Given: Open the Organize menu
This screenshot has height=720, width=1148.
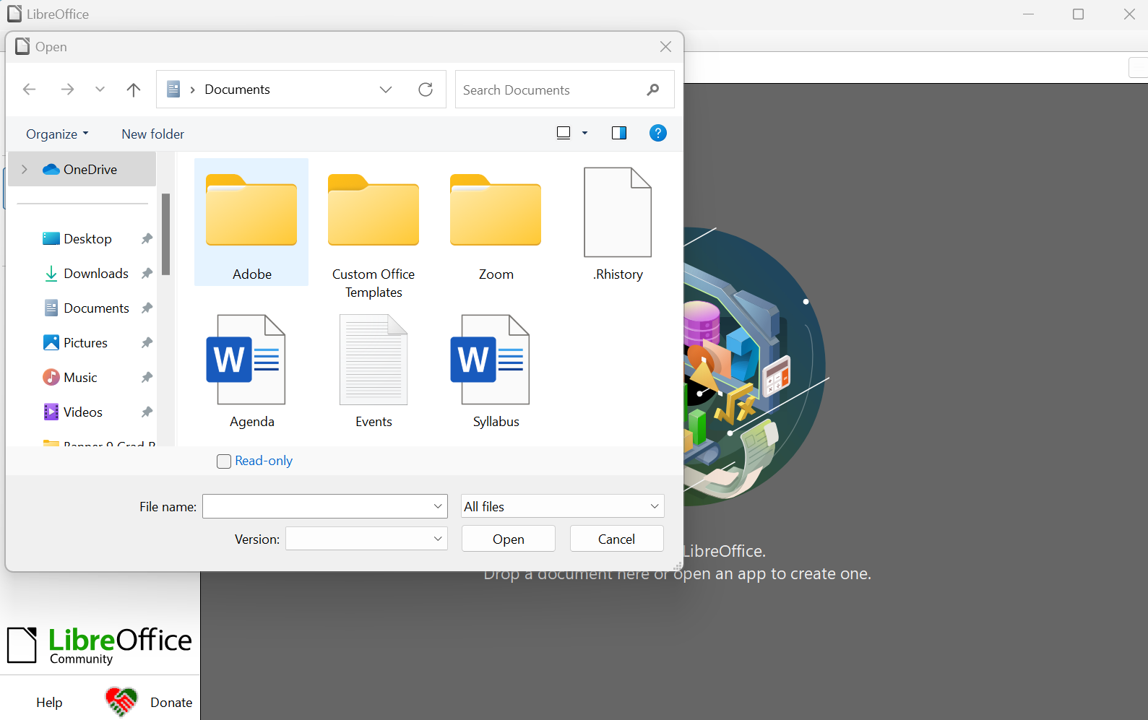Looking at the screenshot, I should click(x=55, y=133).
